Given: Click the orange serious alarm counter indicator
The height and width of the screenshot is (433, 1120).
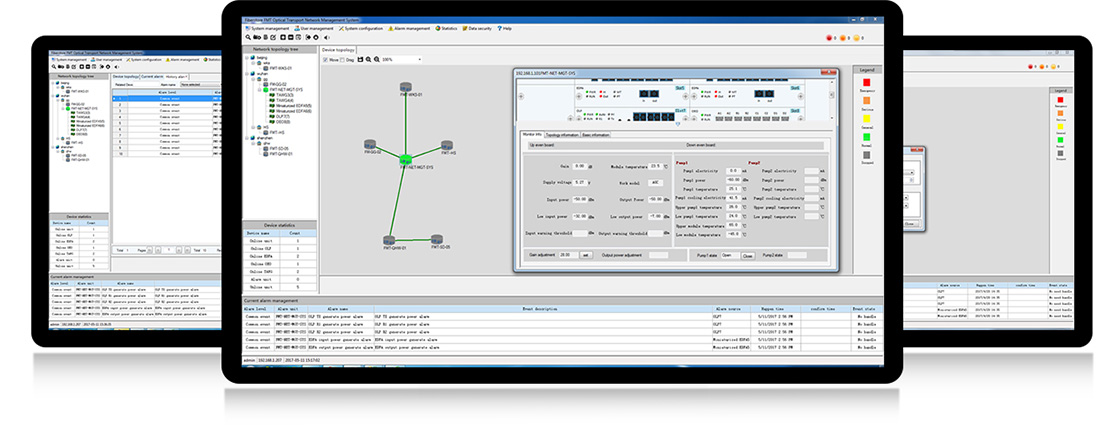Looking at the screenshot, I should [843, 38].
